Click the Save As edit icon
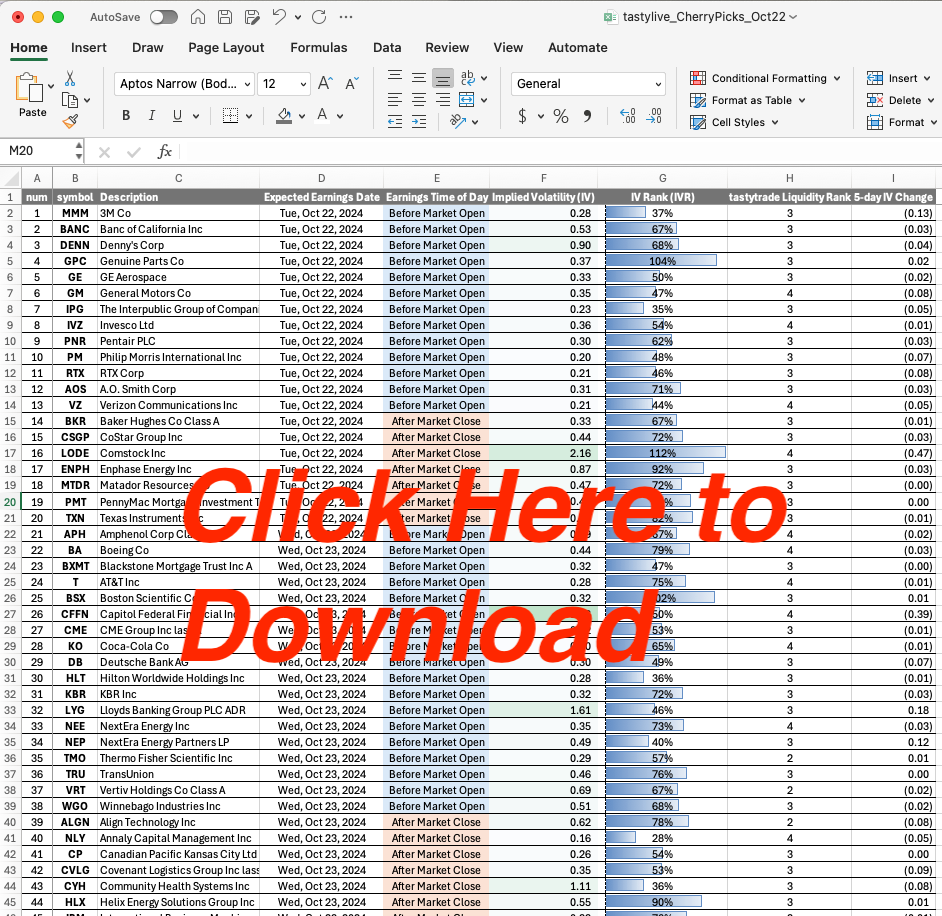The width and height of the screenshot is (942, 916). pyautogui.click(x=252, y=17)
